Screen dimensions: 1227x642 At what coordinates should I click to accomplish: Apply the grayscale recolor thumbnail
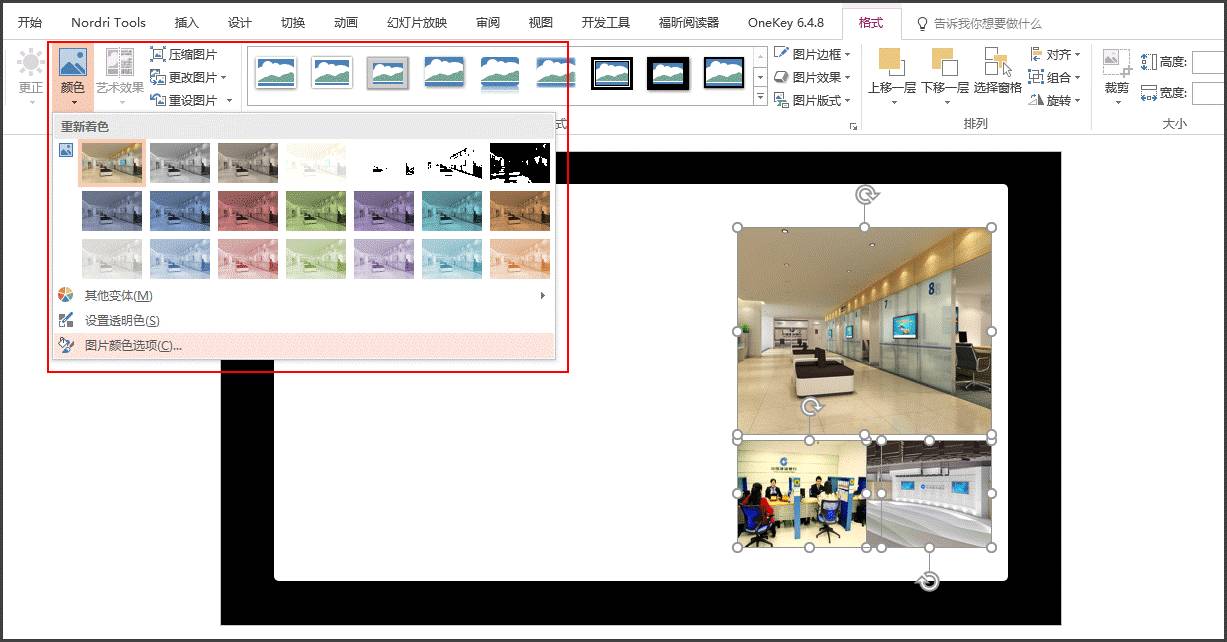point(181,162)
